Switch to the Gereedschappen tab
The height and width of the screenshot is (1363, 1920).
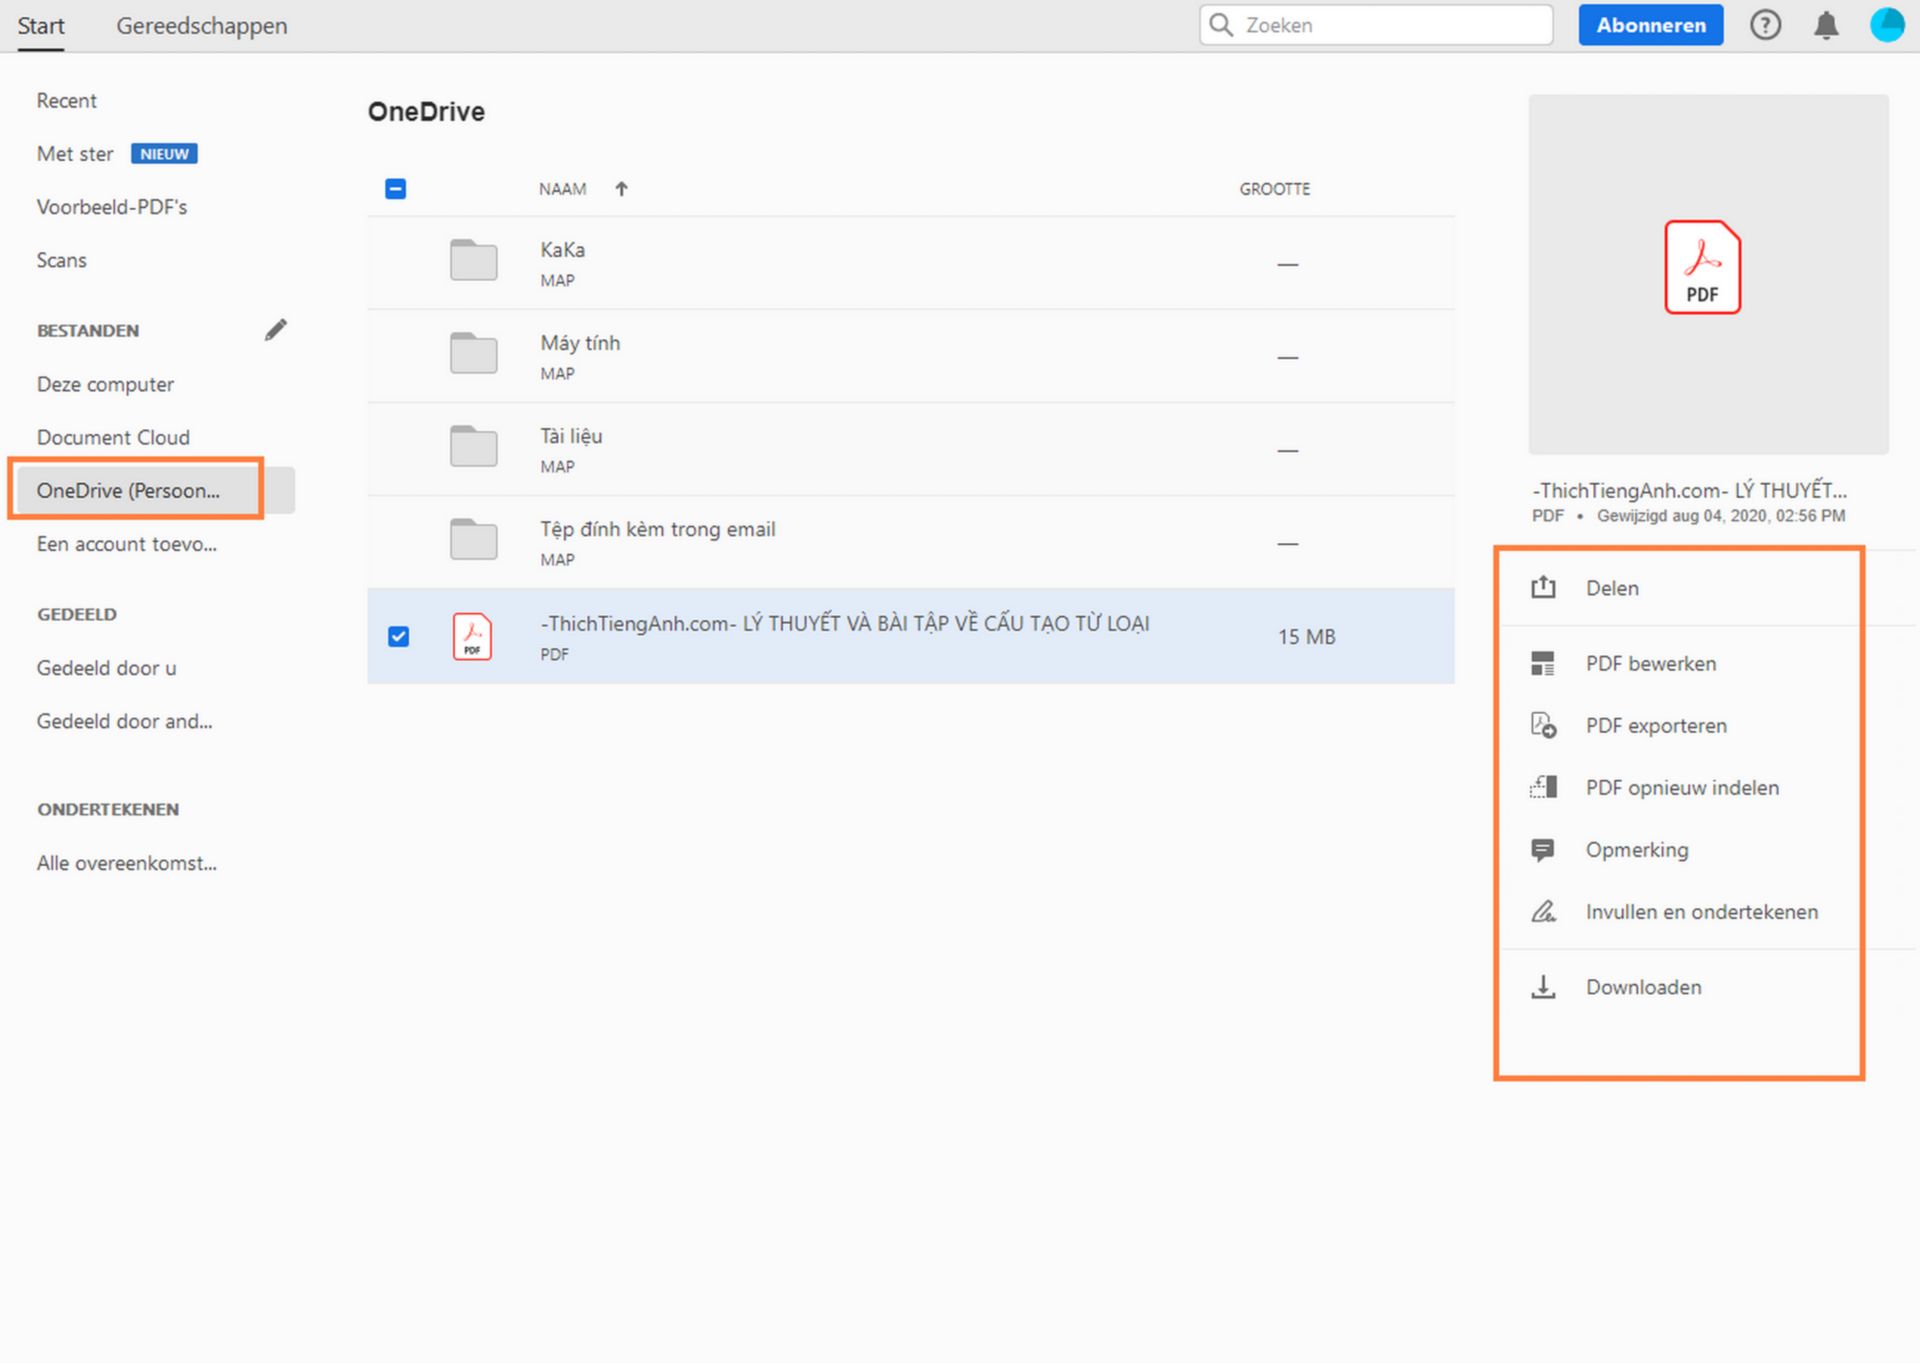point(201,25)
